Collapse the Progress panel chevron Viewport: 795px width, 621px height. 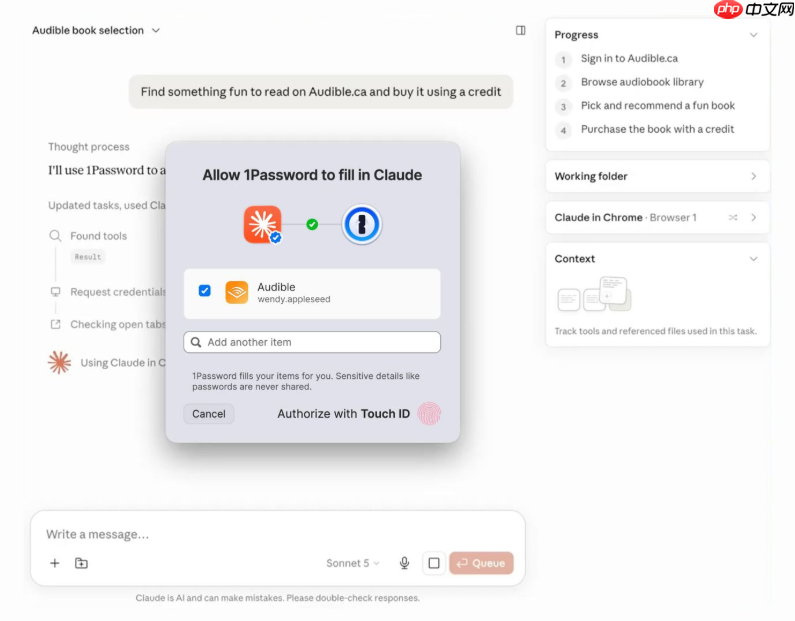pos(753,35)
